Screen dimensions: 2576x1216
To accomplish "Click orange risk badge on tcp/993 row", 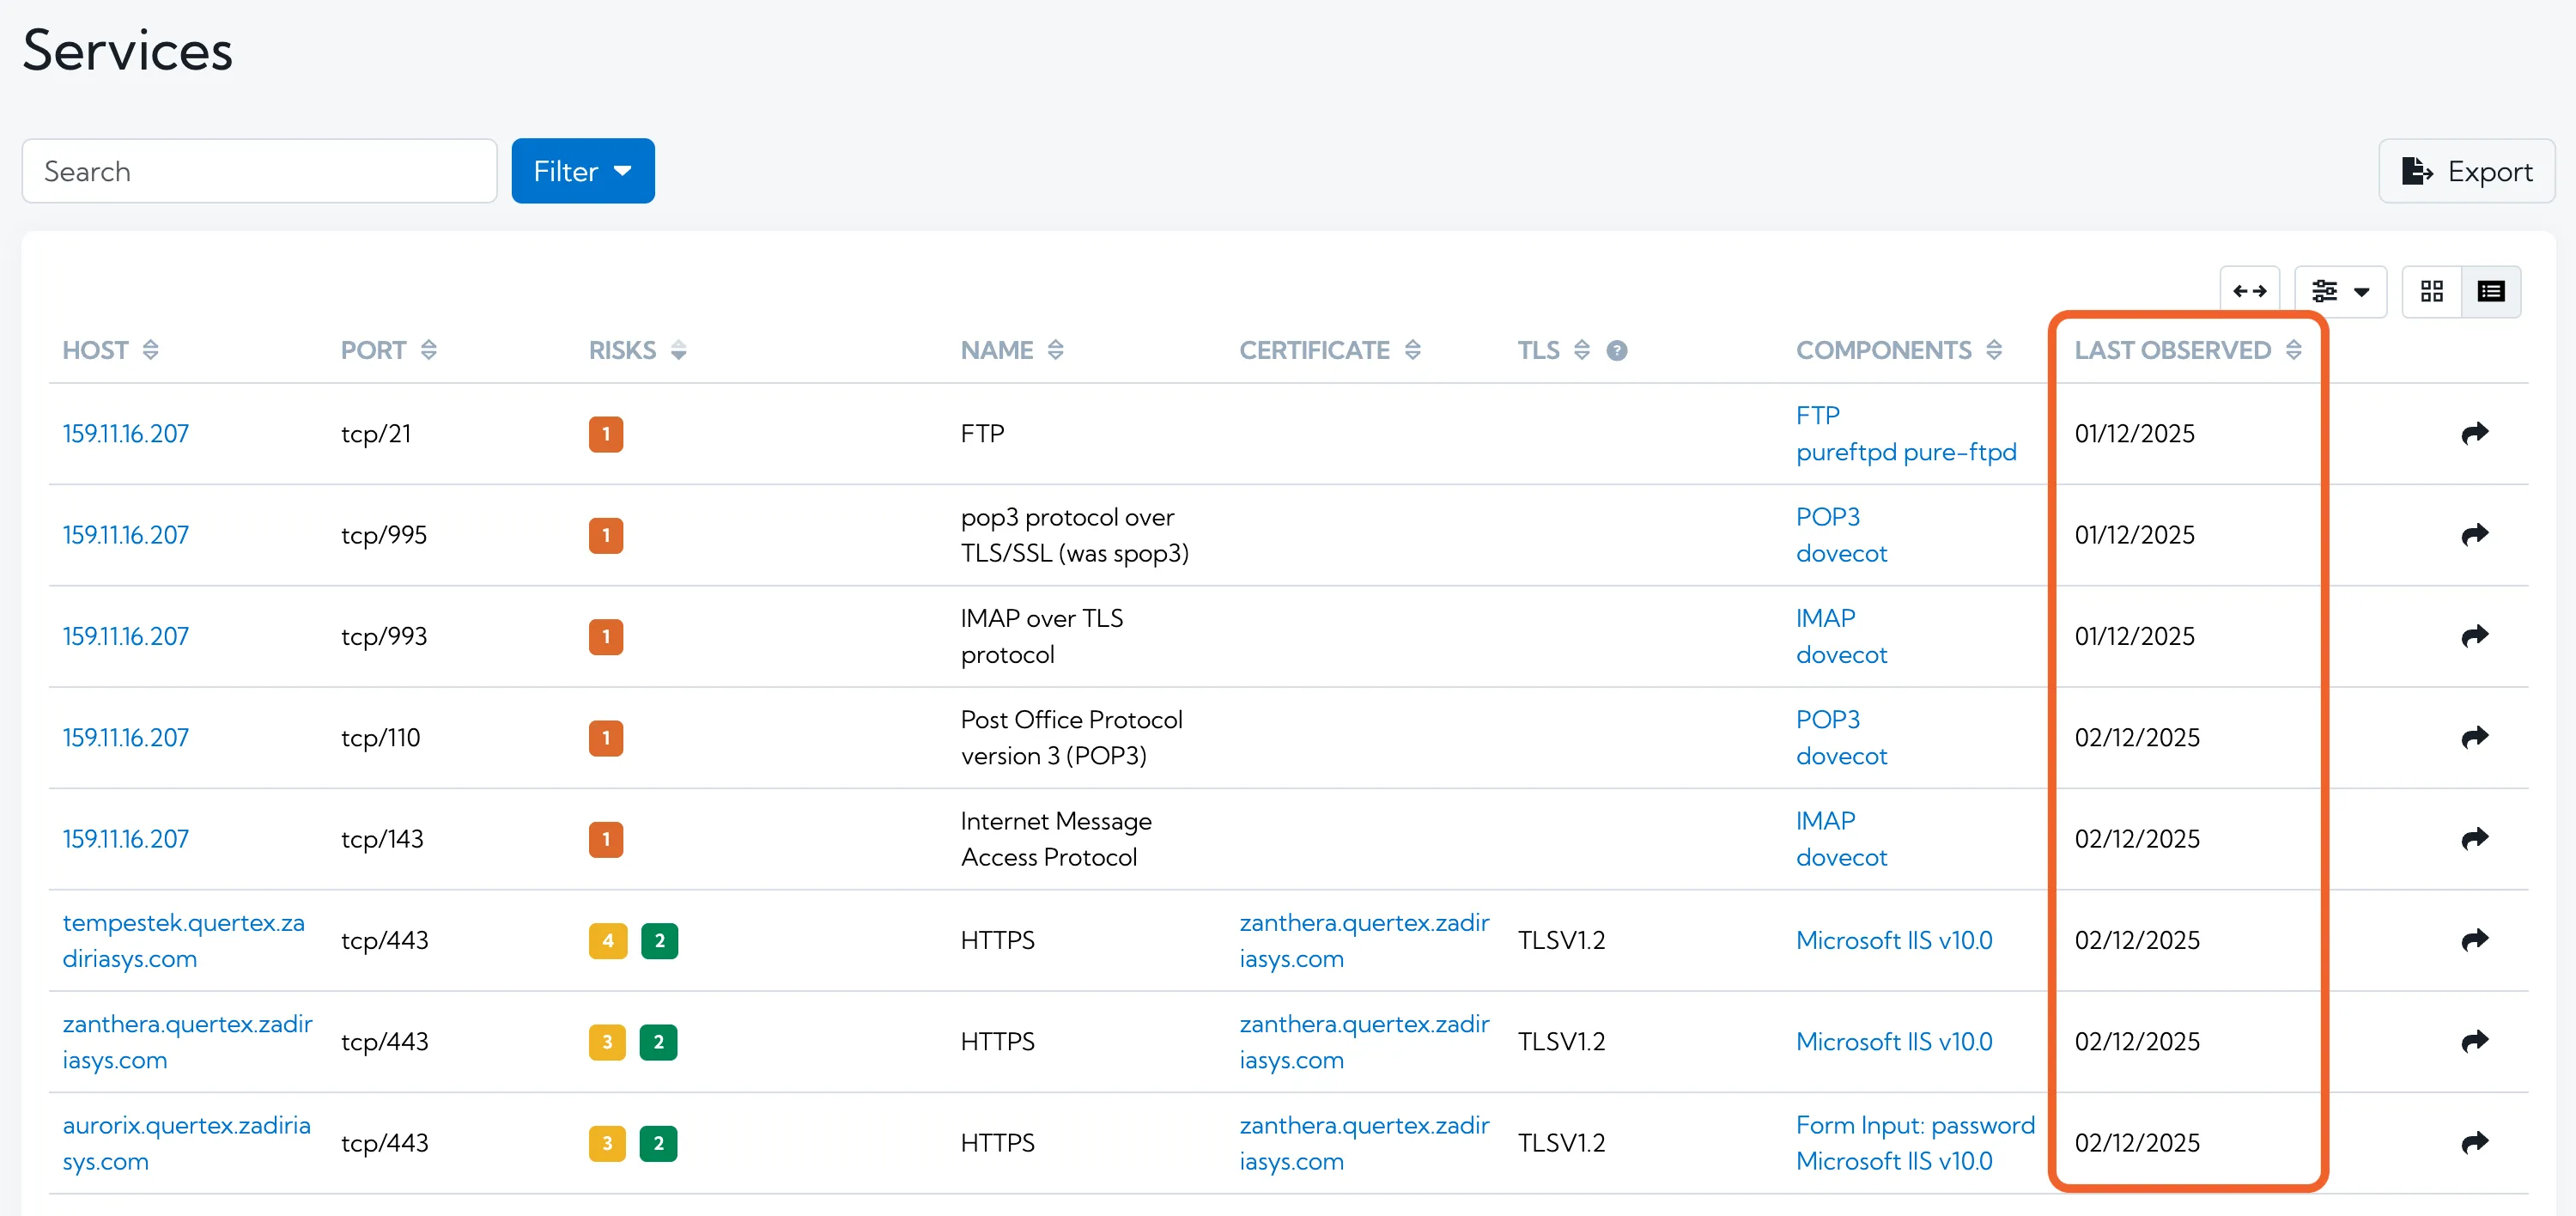I will tap(605, 636).
